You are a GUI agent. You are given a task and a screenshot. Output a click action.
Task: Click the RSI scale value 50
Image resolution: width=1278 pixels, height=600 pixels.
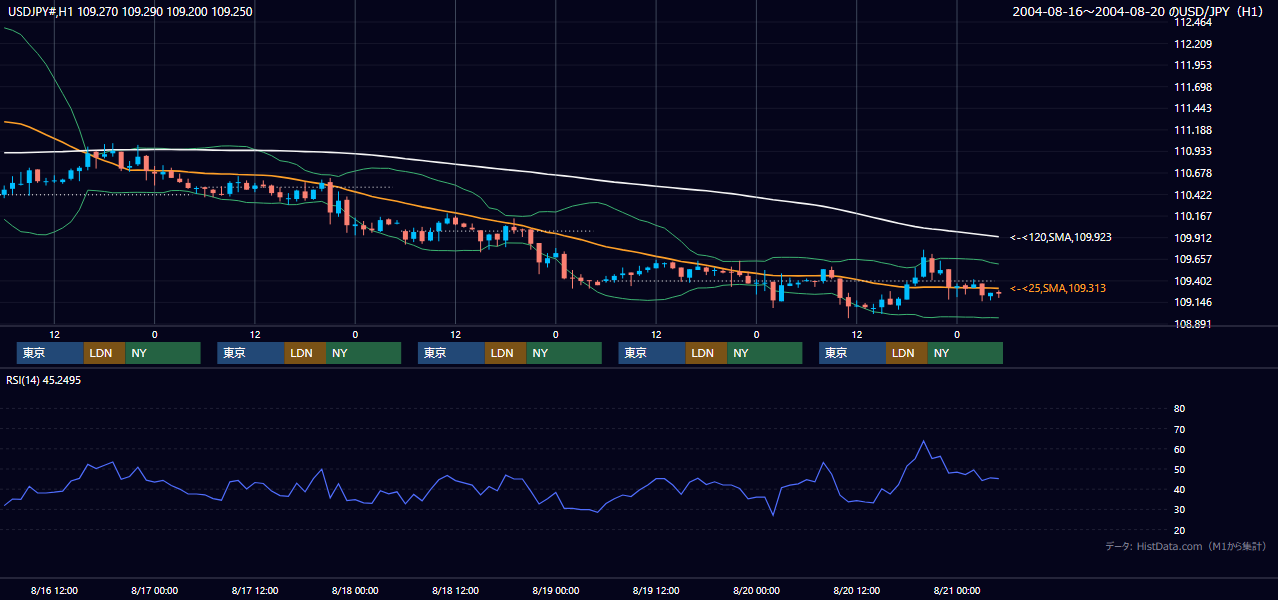click(x=1179, y=469)
